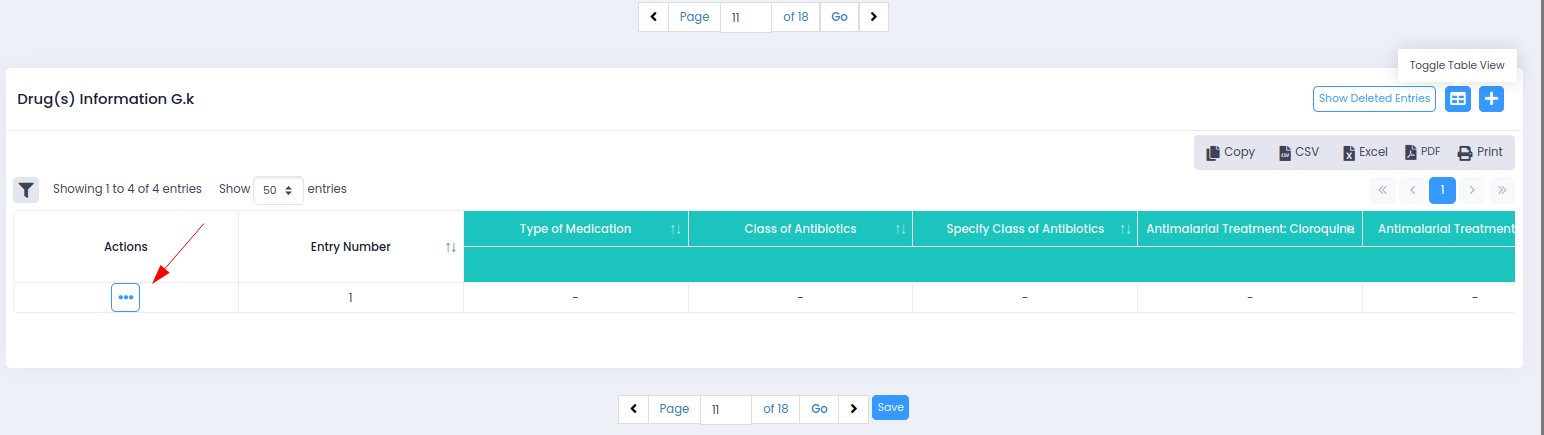This screenshot has width=1544, height=435.
Task: Select table pagination page 1
Action: point(1442,190)
